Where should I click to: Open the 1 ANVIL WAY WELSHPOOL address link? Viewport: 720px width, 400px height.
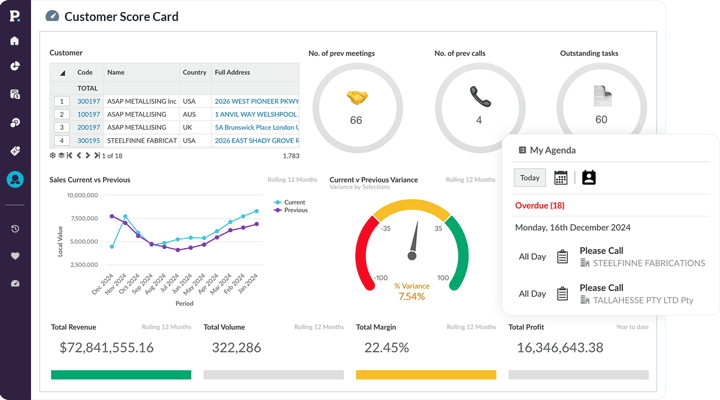(256, 114)
